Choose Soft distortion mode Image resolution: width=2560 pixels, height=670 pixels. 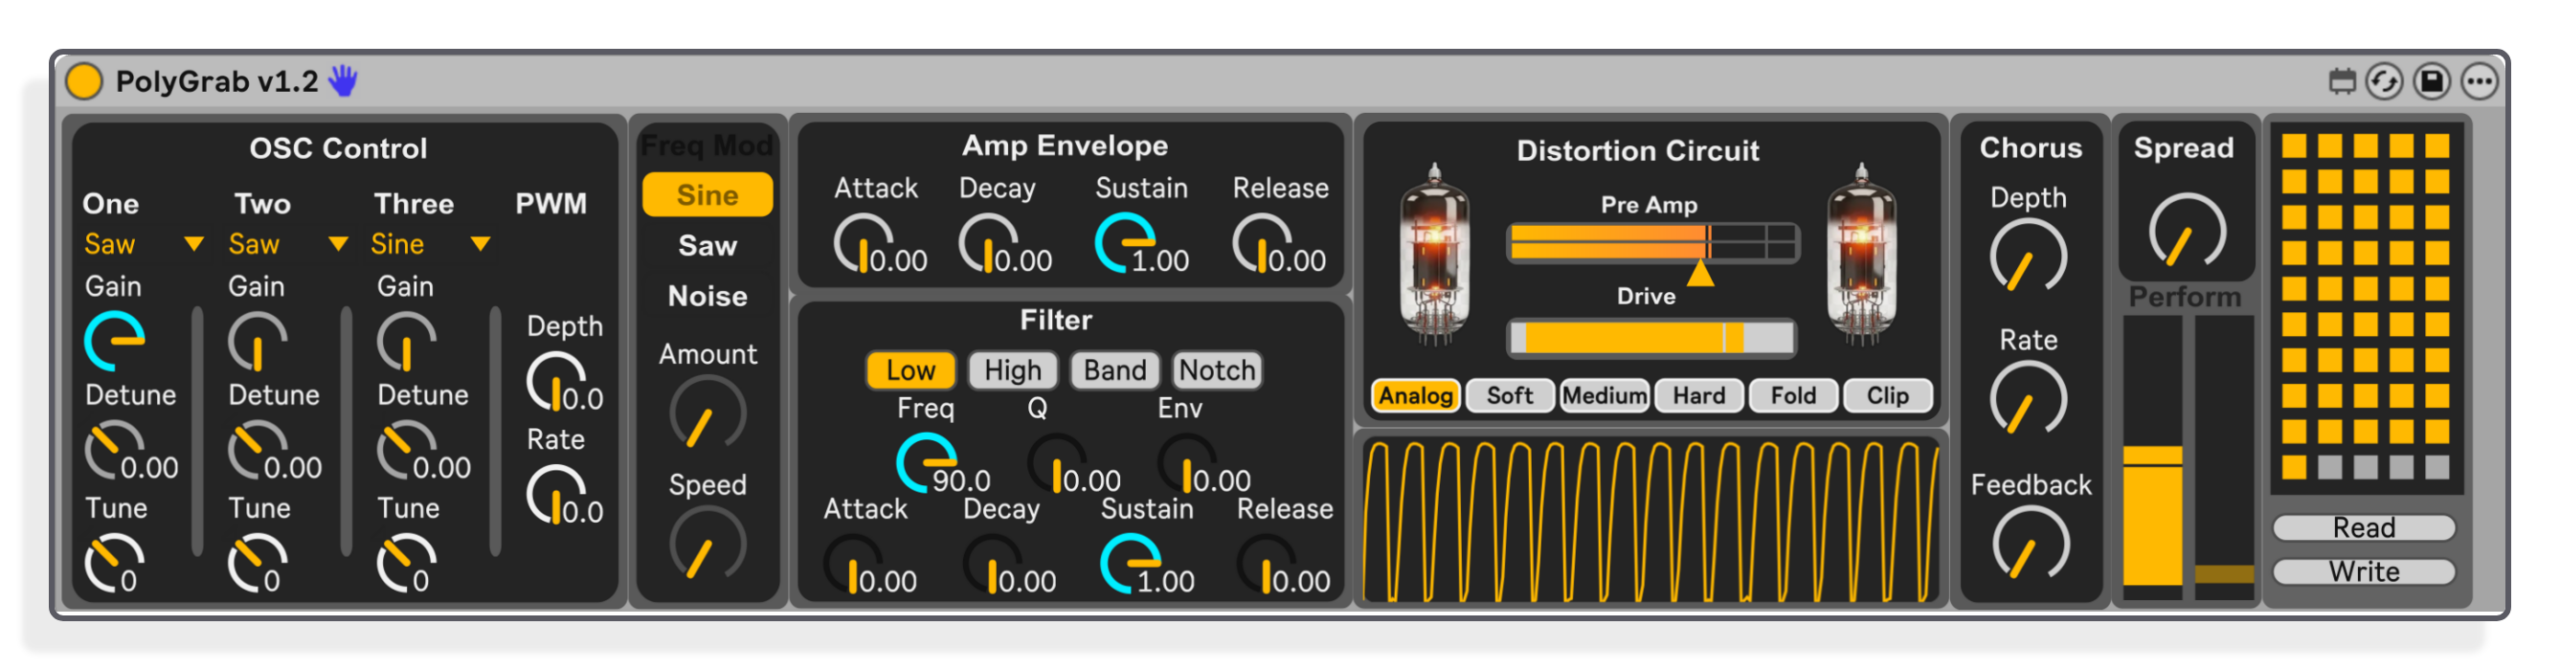[x=1510, y=396]
